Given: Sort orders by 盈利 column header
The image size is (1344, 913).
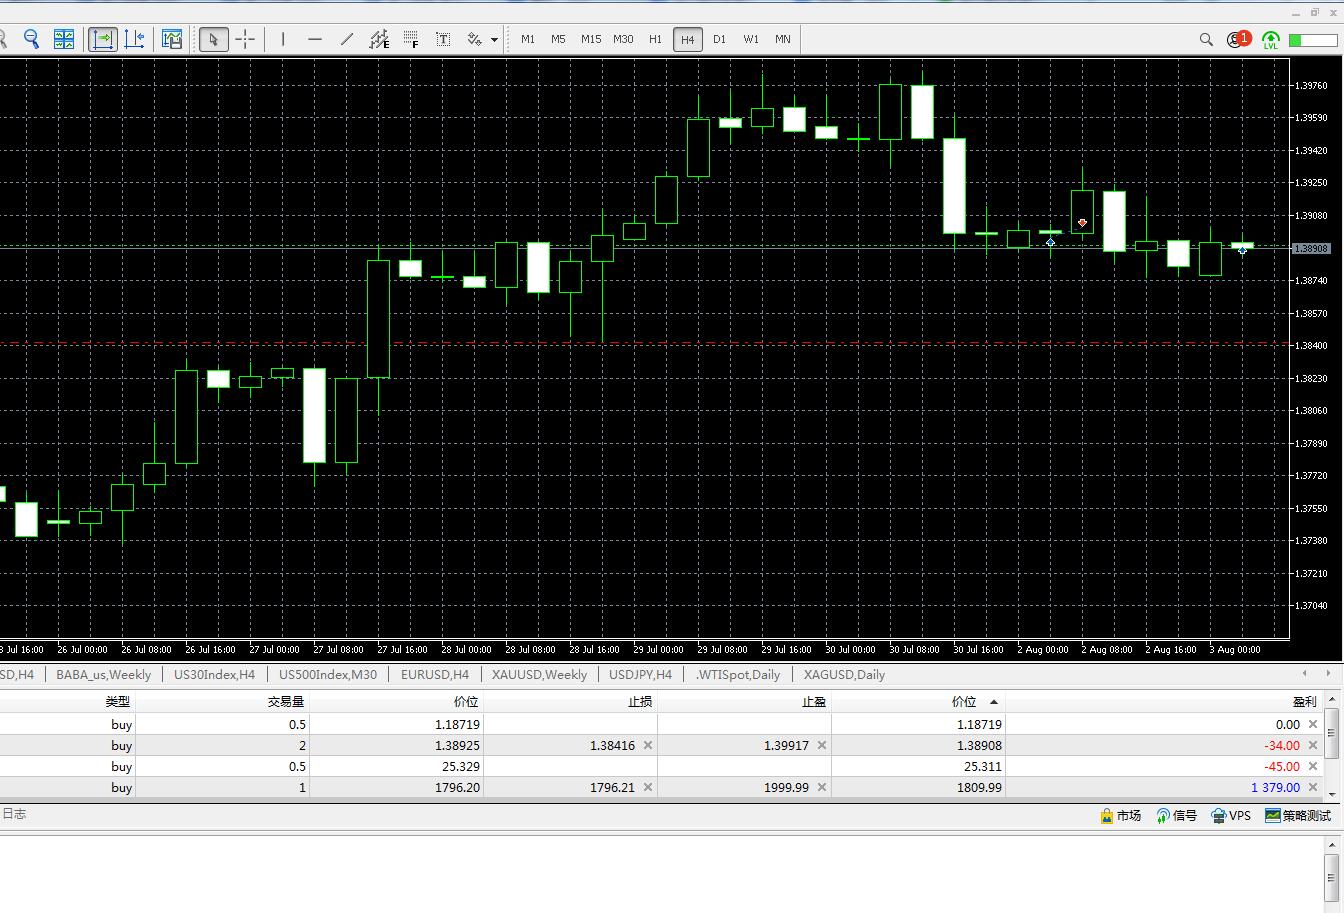Looking at the screenshot, I should click(x=1165, y=701).
